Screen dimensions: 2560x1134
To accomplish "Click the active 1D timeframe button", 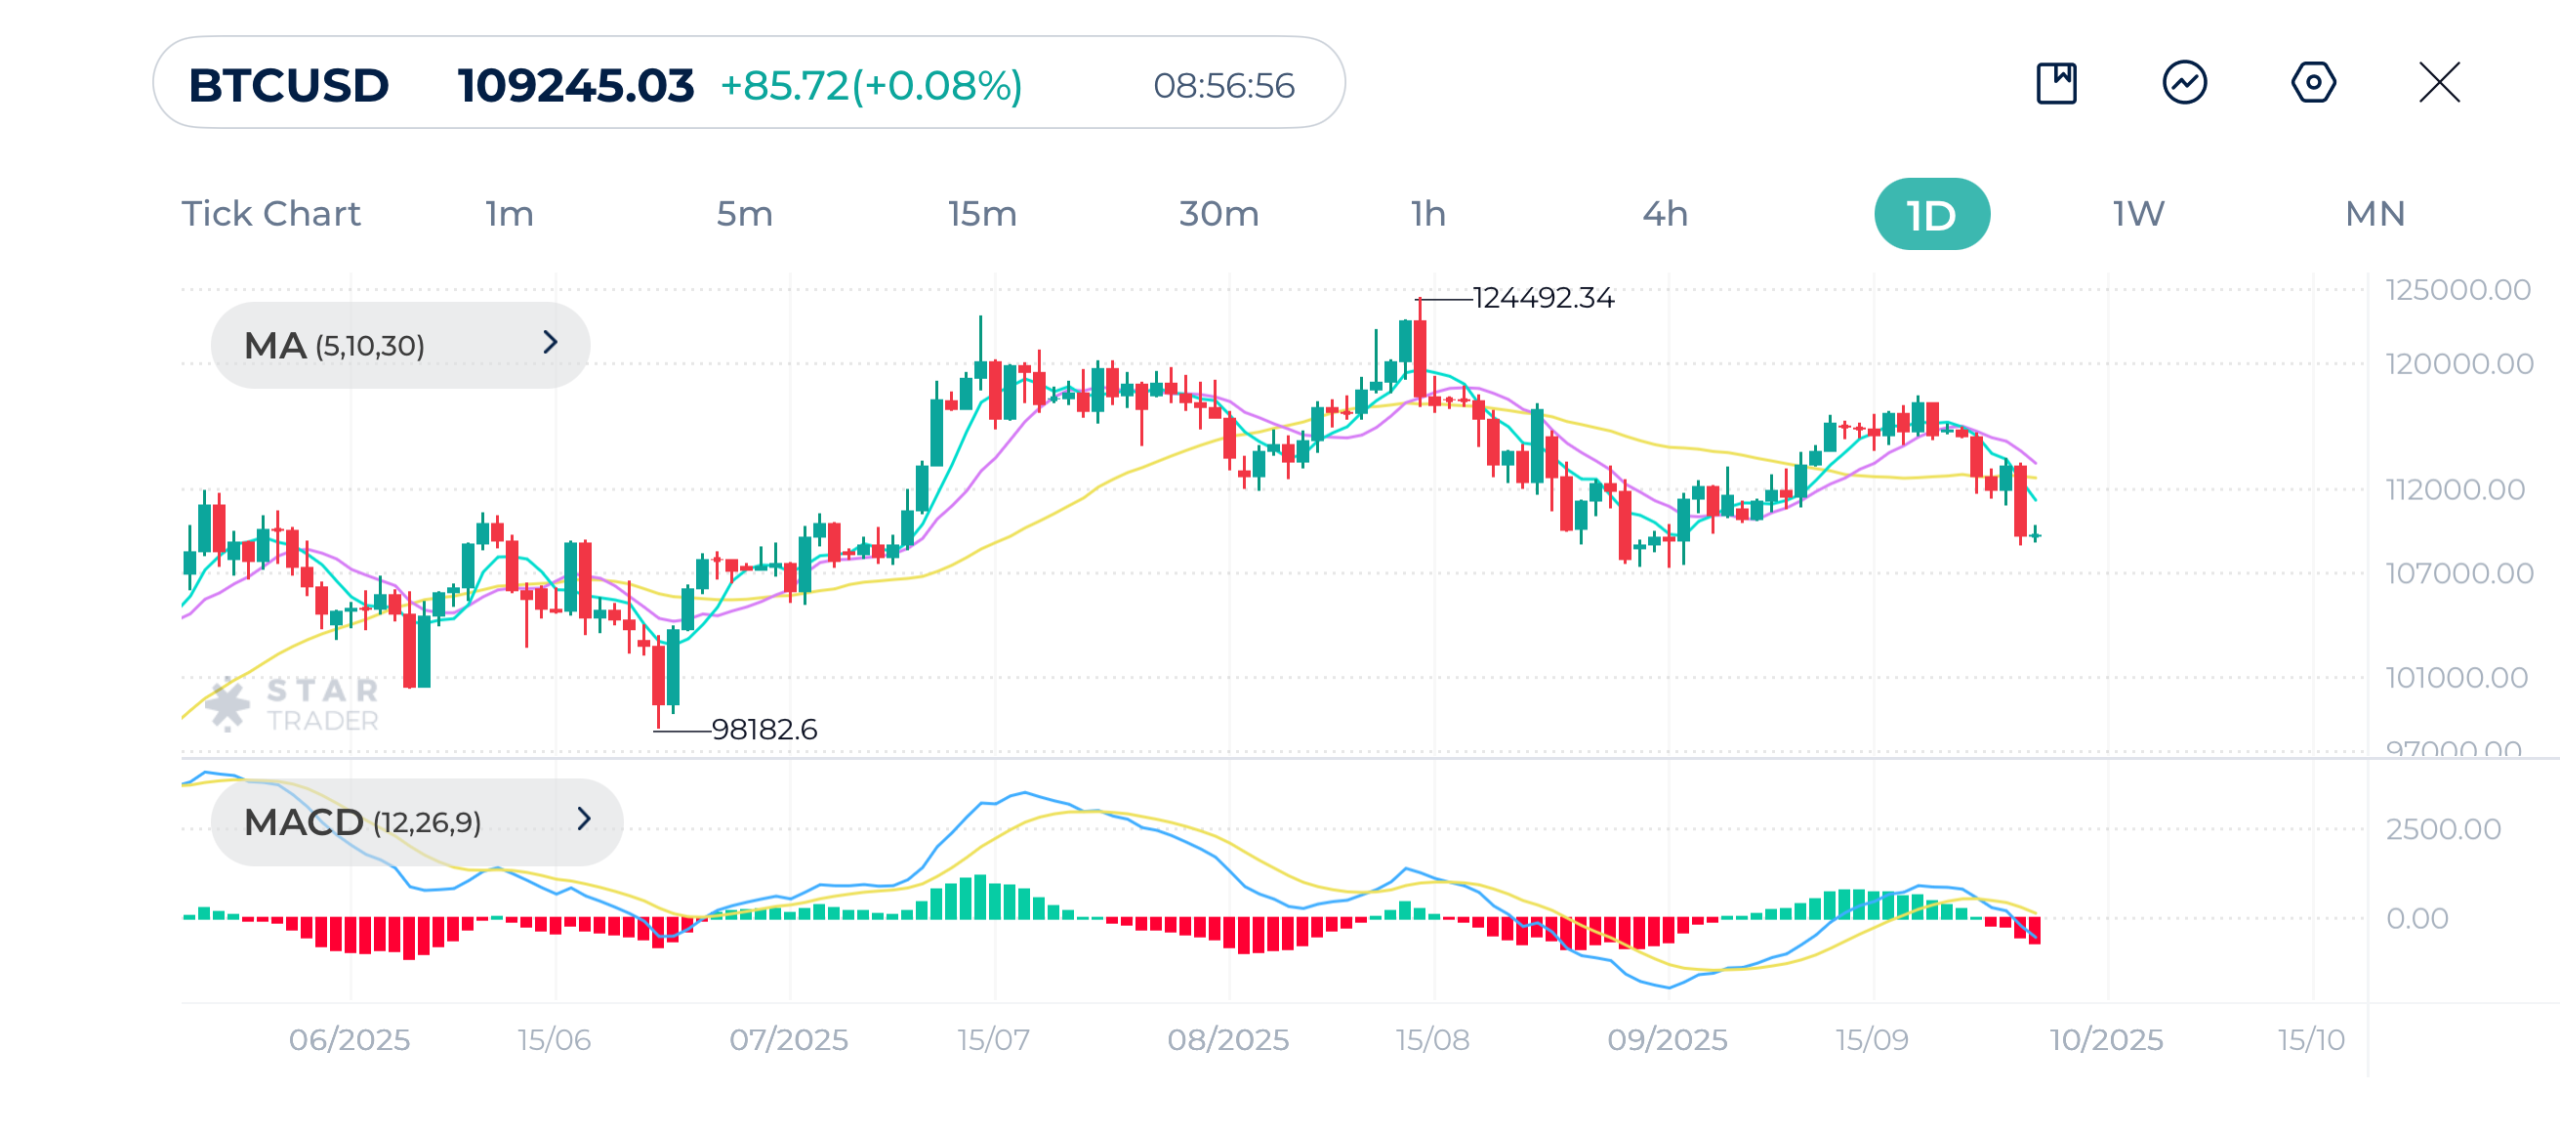I will click(1931, 214).
